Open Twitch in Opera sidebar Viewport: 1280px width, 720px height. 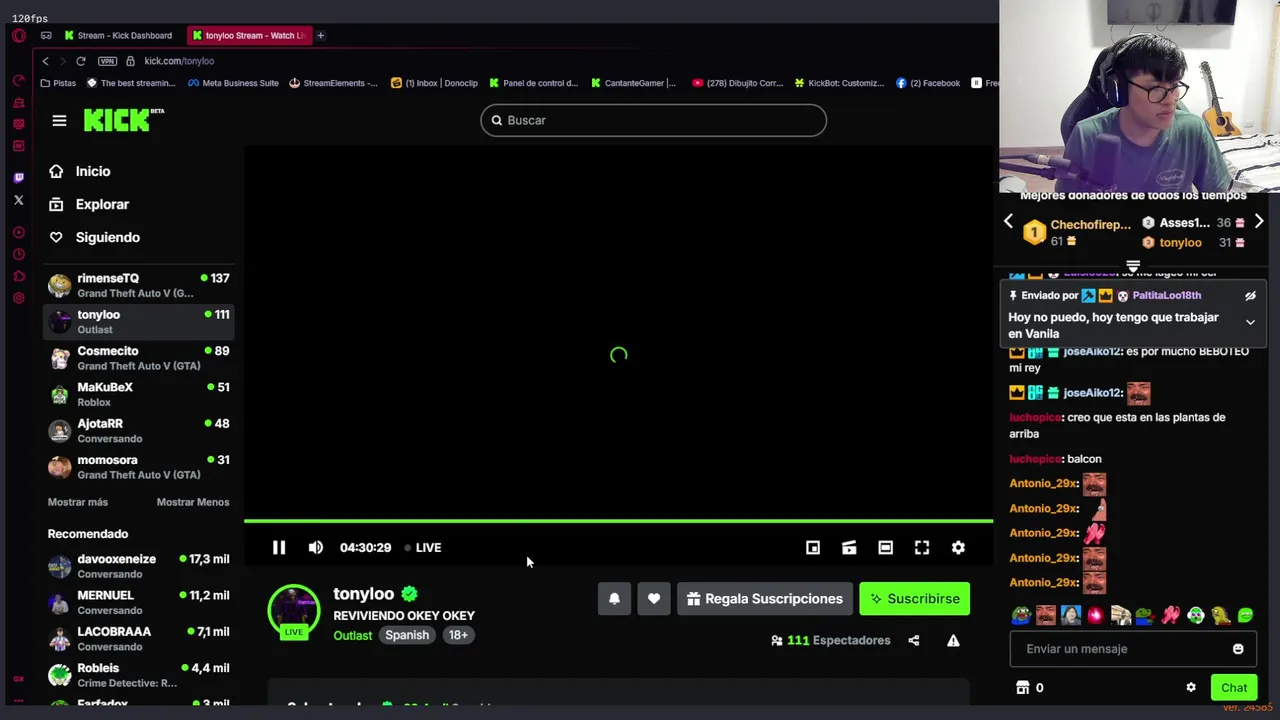18,177
